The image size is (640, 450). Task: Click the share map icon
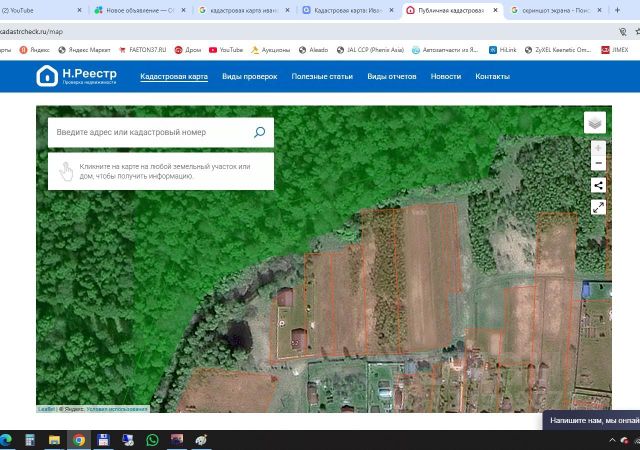point(598,185)
